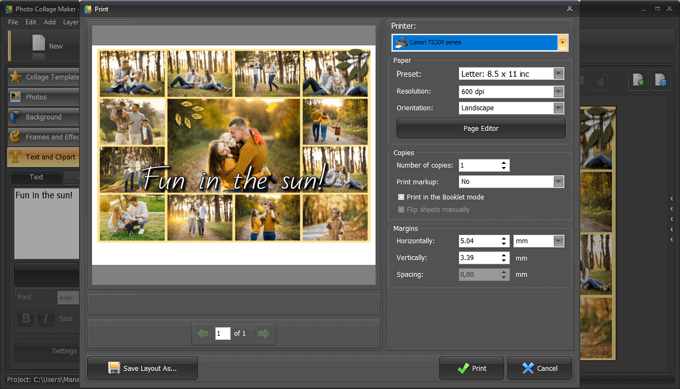Click the Horizontally margin value 5.04
Screen dimensions: 680x389
[x=480, y=241]
